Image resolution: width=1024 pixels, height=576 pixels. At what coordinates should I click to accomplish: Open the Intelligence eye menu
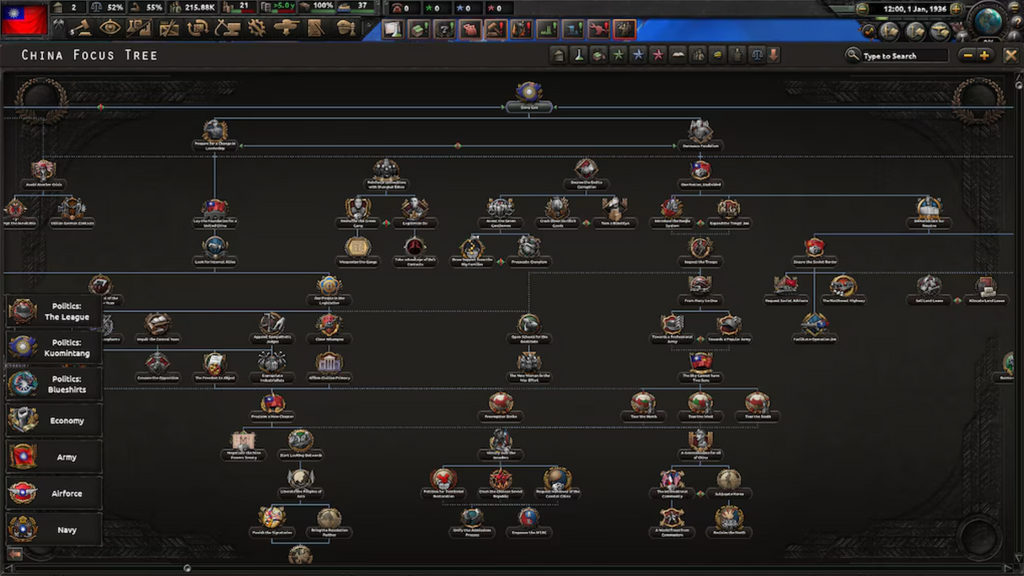[111, 28]
